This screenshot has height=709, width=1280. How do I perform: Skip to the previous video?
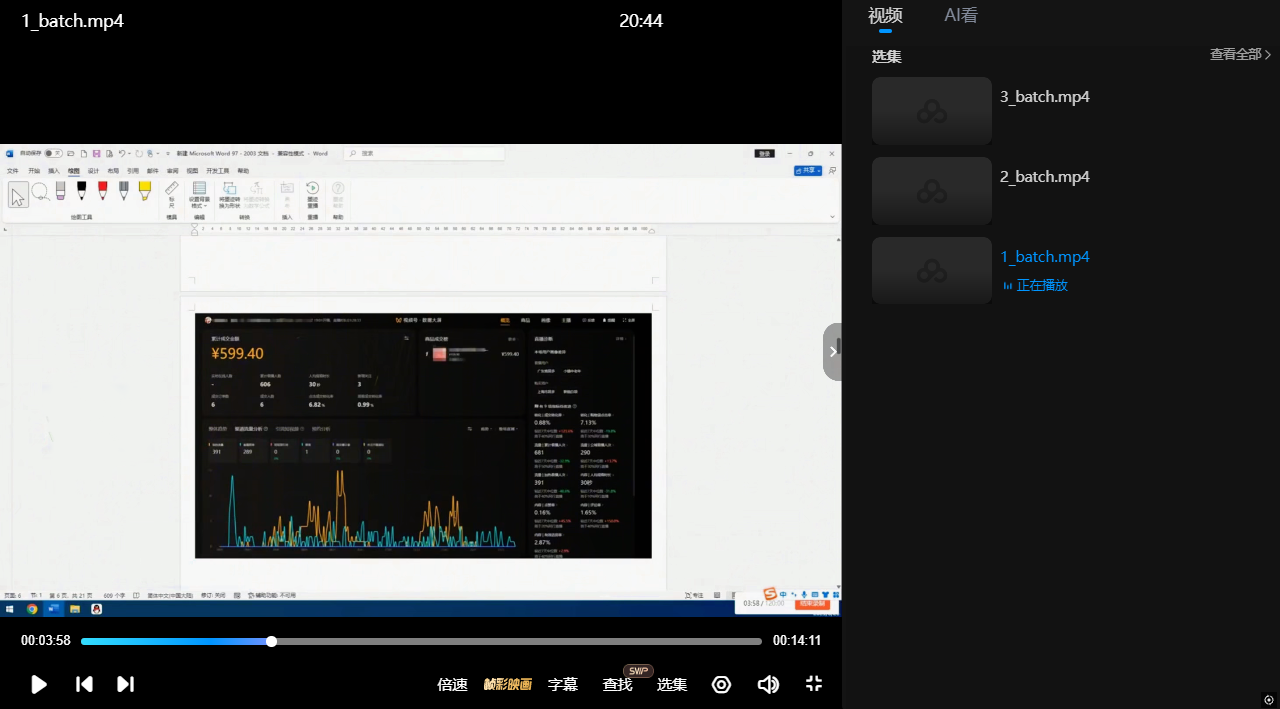click(84, 684)
